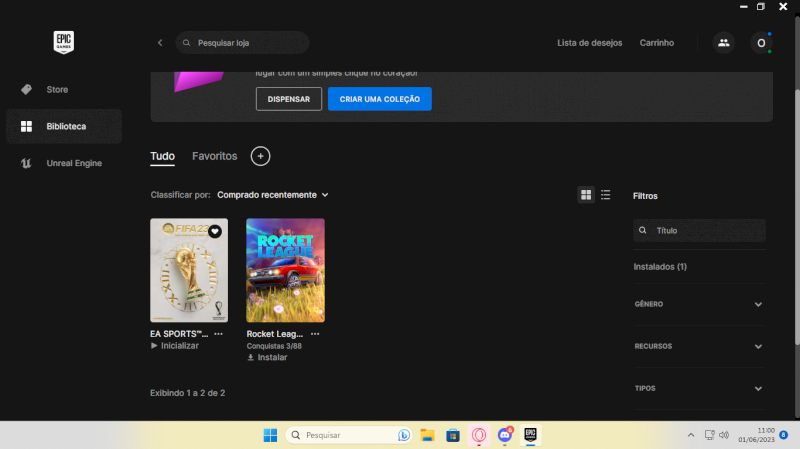Open Opera GX browser from taskbar

click(x=479, y=435)
